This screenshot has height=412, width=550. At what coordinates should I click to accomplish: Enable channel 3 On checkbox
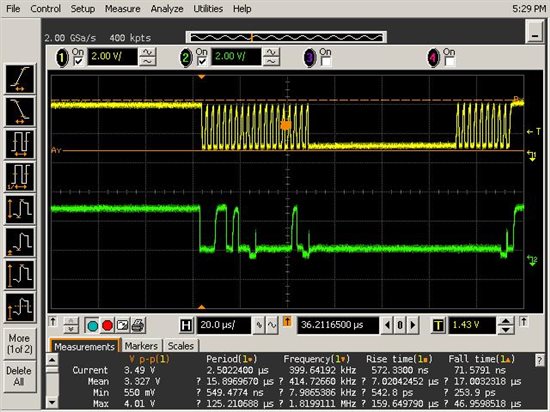coord(326,62)
